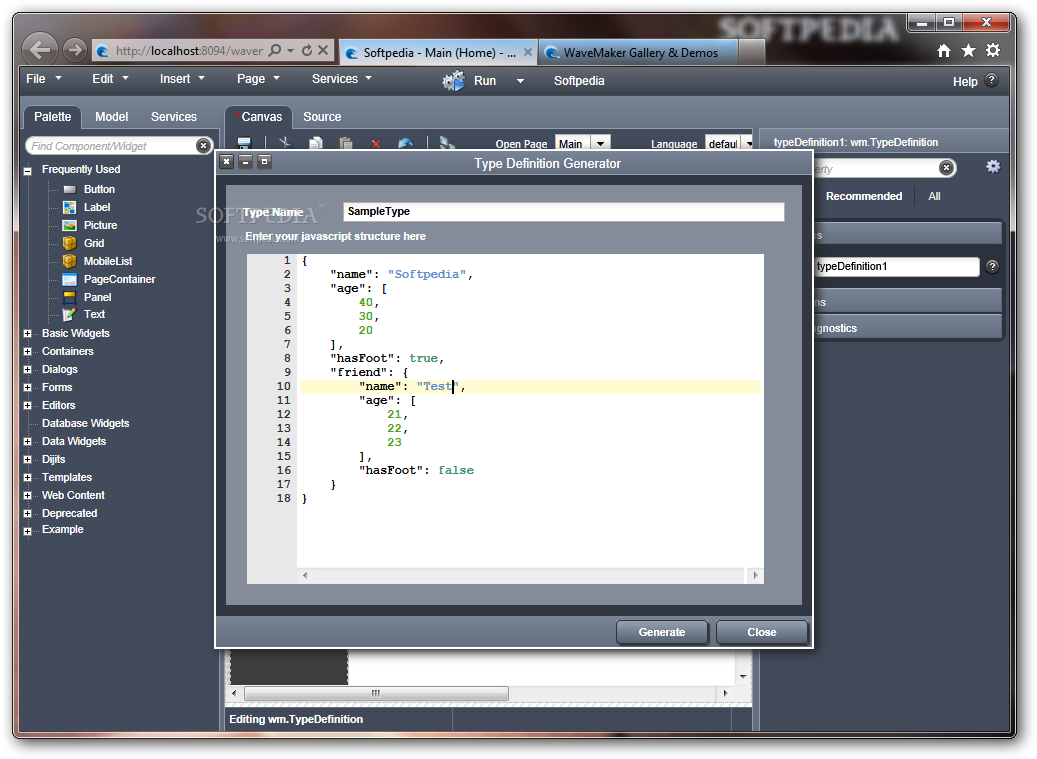Show All properties tab
Viewport: 1037px width, 759px height.
pyautogui.click(x=934, y=196)
